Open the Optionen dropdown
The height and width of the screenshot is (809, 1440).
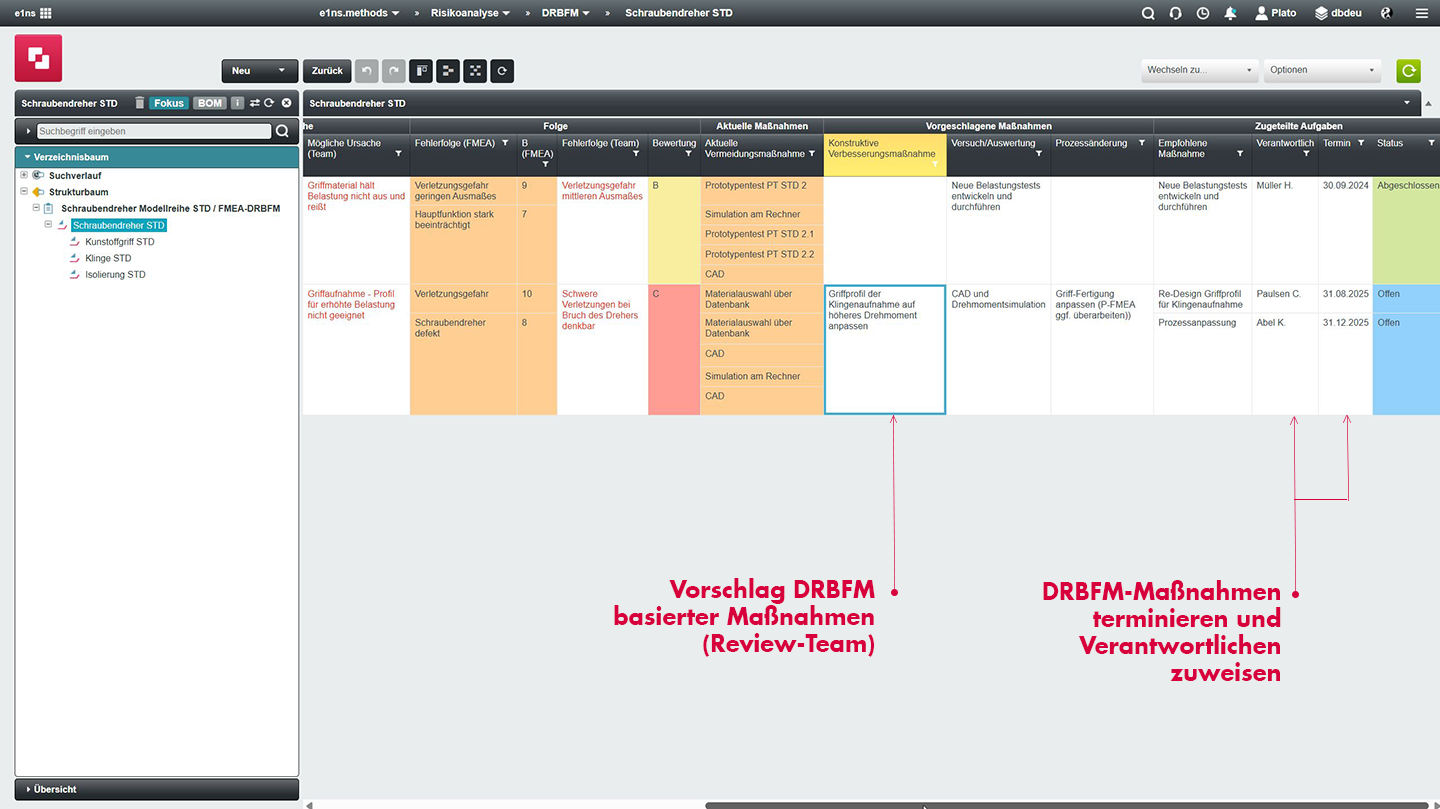(x=1321, y=70)
